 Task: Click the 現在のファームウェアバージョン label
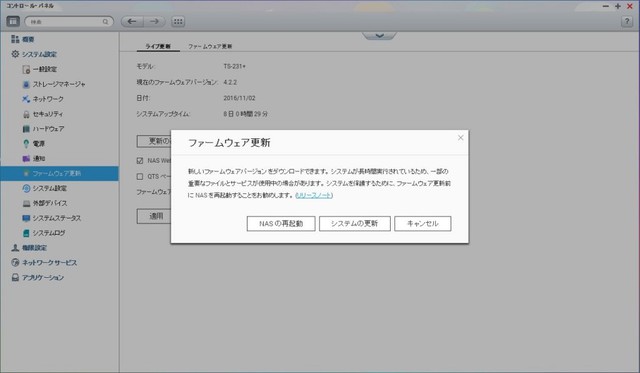coord(177,82)
